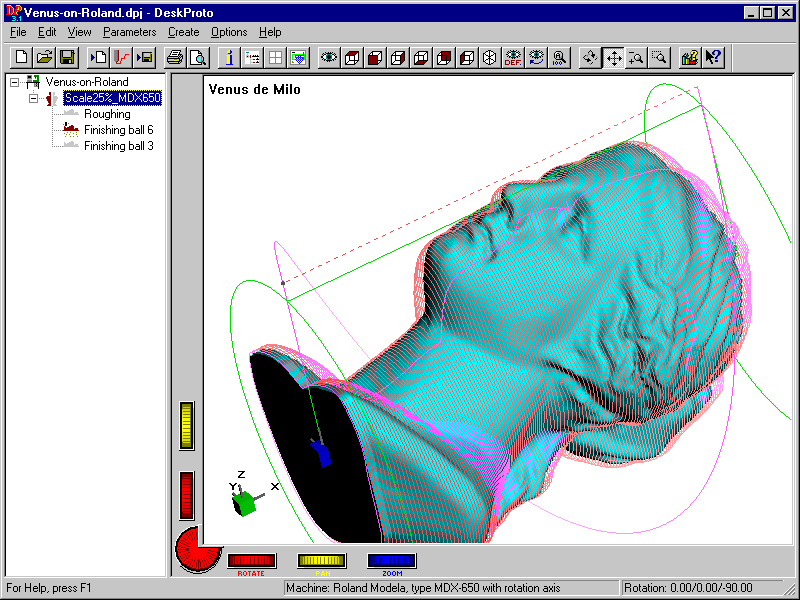The image size is (800, 600).
Task: Click the eye visibility icon in the toolbar
Action: coord(329,57)
